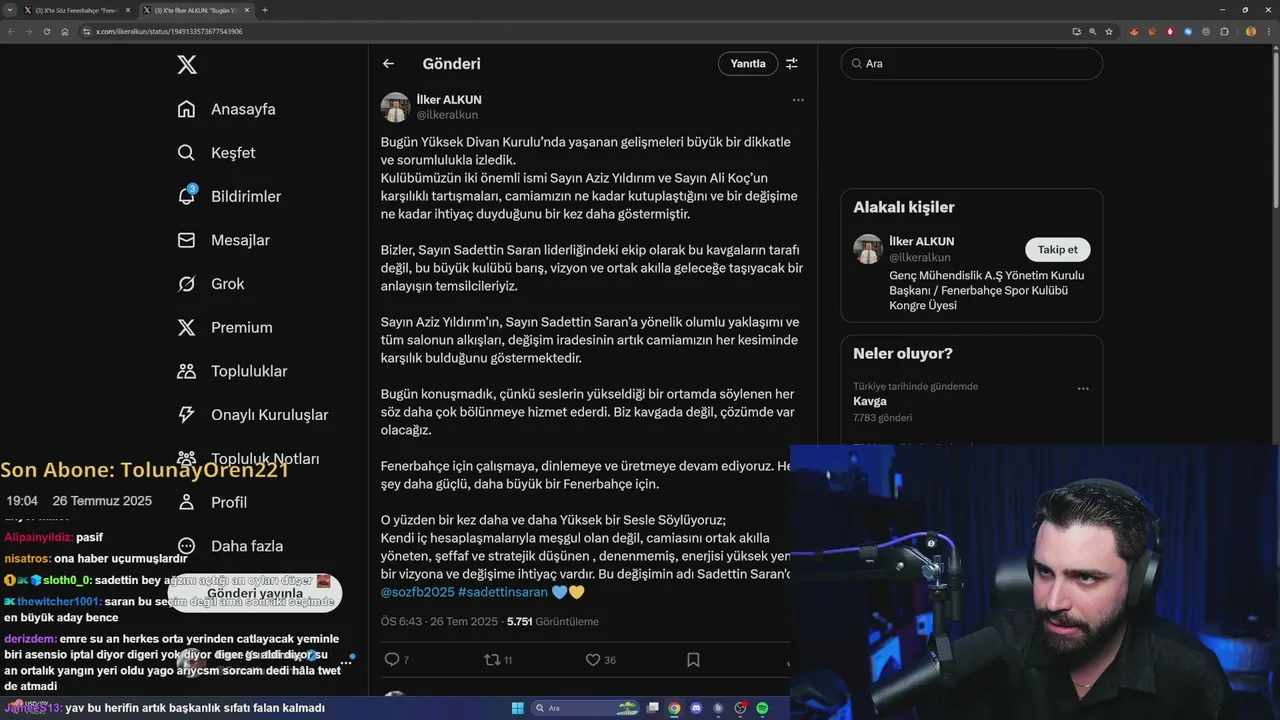Viewport: 1280px width, 720px height.
Task: Open Discord from the taskbar
Action: pos(696,708)
